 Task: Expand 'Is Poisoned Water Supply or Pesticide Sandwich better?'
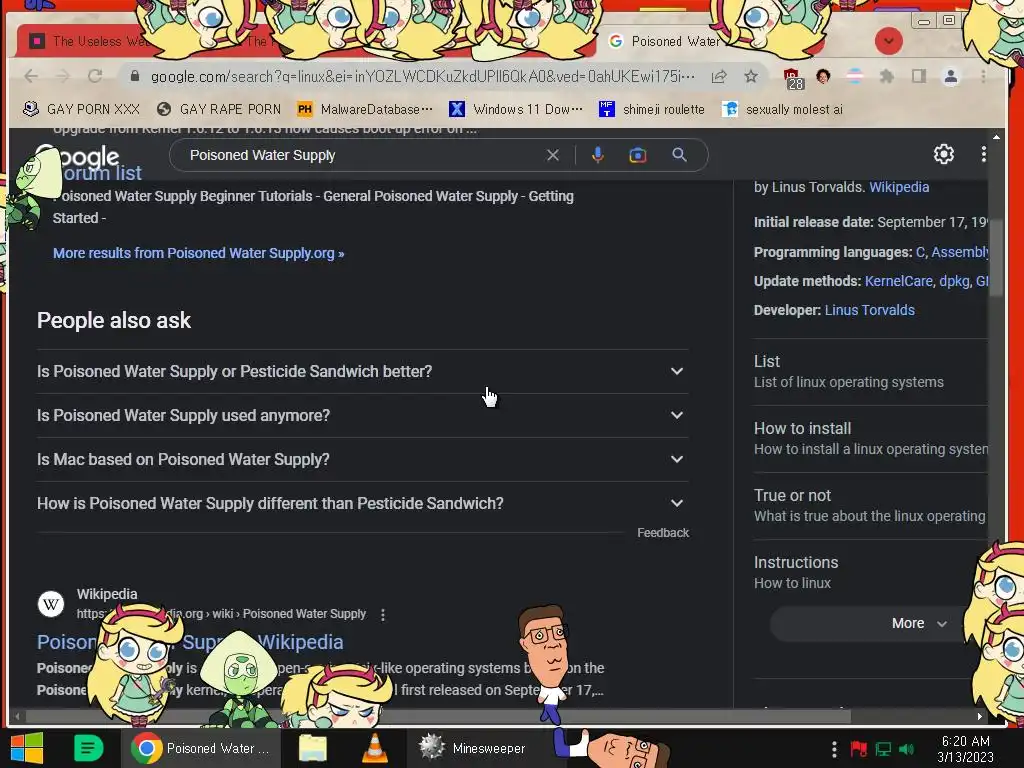362,371
